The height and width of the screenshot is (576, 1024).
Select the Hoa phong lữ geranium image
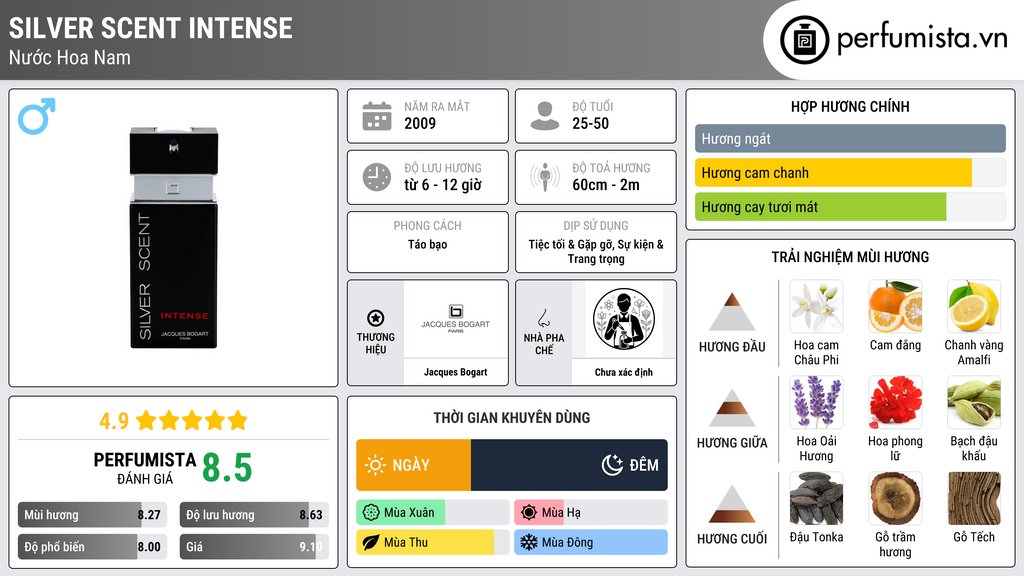895,402
